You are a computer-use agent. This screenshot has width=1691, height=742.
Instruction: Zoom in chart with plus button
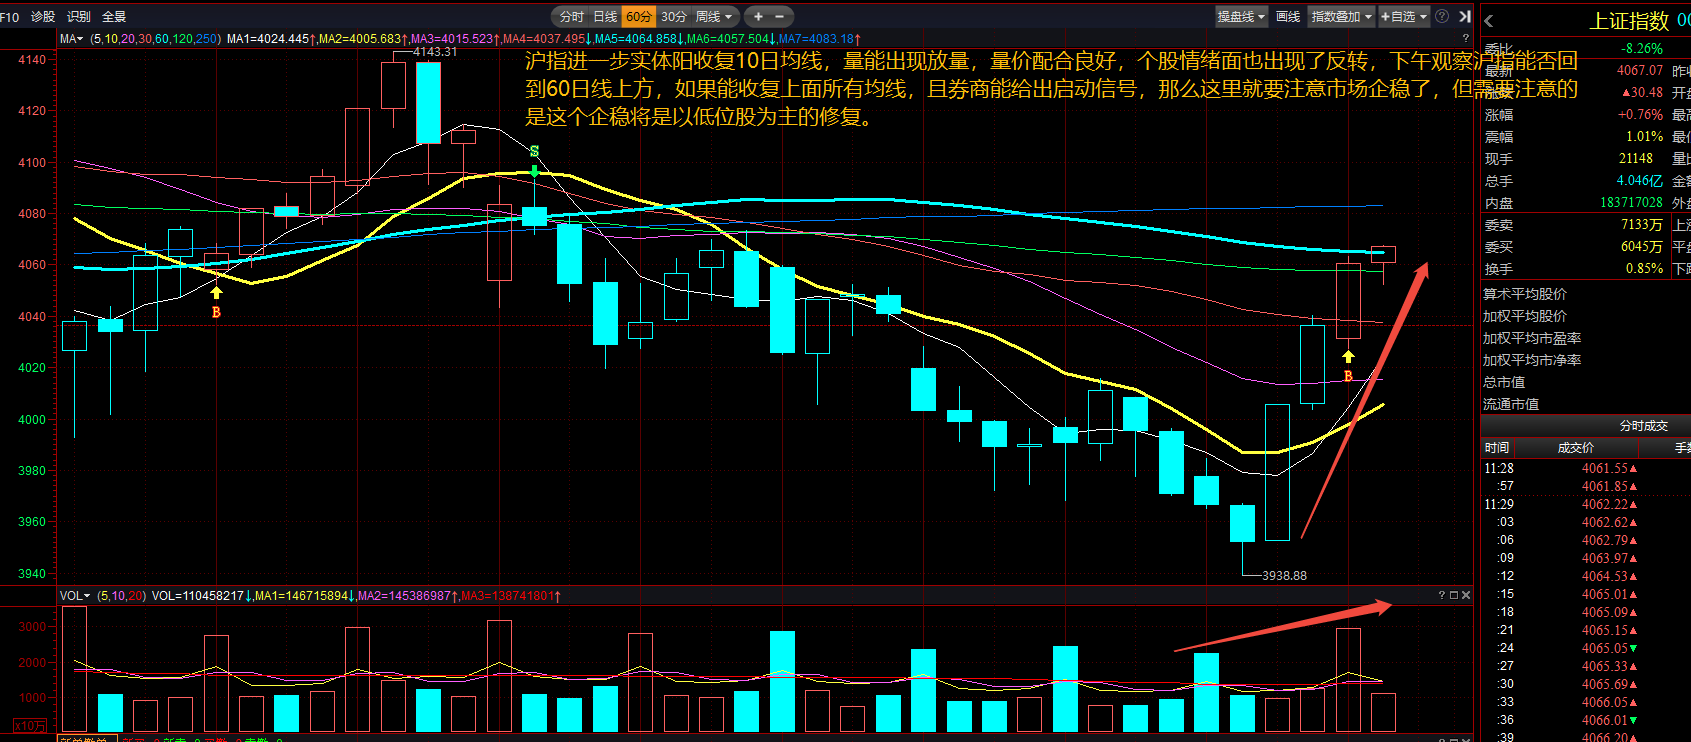758,16
